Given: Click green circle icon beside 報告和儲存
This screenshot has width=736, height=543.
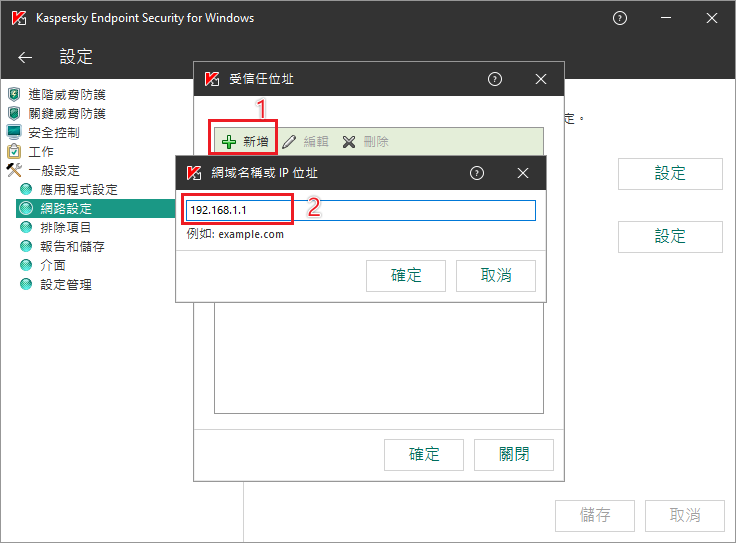Looking at the screenshot, I should point(26,246).
